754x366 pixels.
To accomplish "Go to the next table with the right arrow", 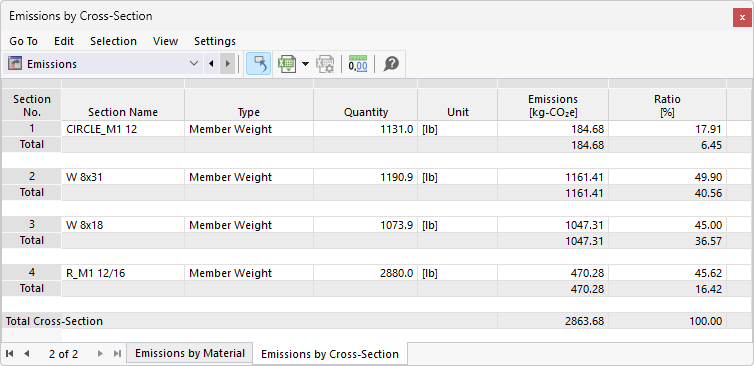I will click(x=227, y=64).
